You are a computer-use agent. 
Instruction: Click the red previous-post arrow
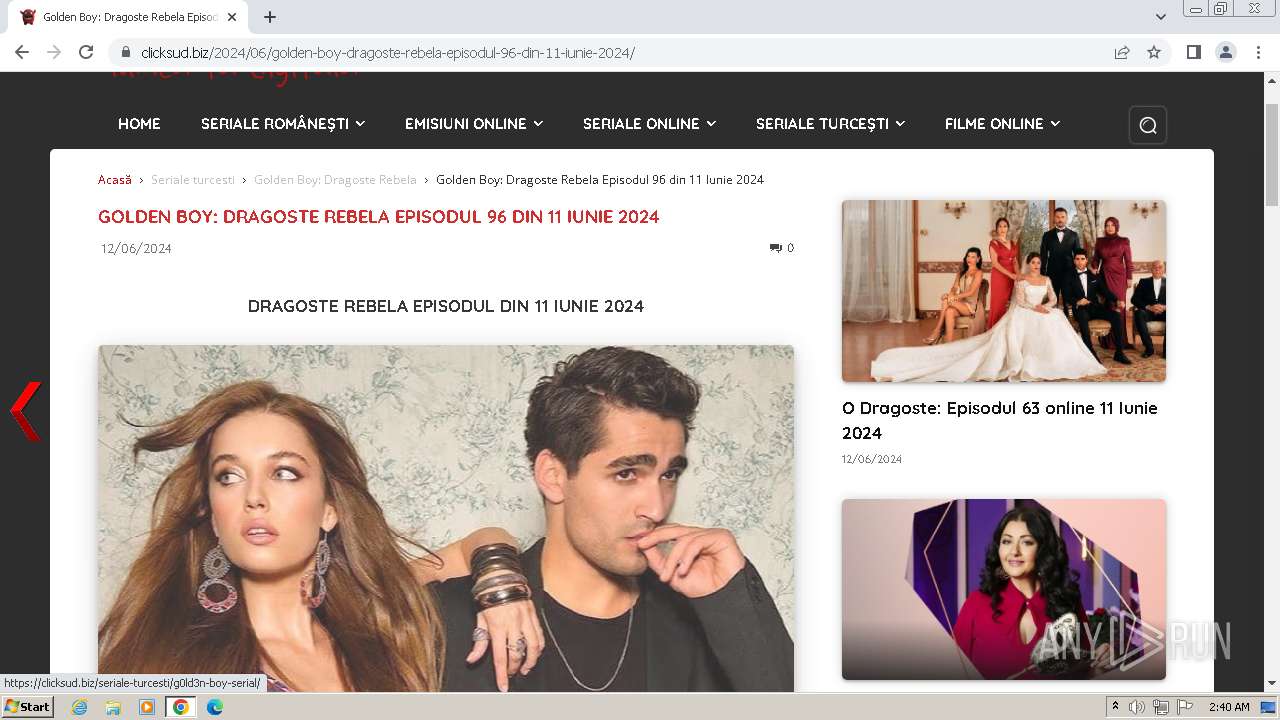click(26, 411)
